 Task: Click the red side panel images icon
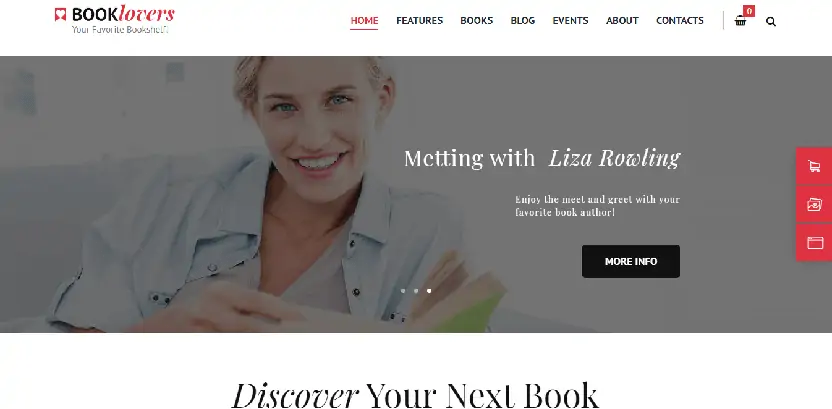pyautogui.click(x=814, y=204)
